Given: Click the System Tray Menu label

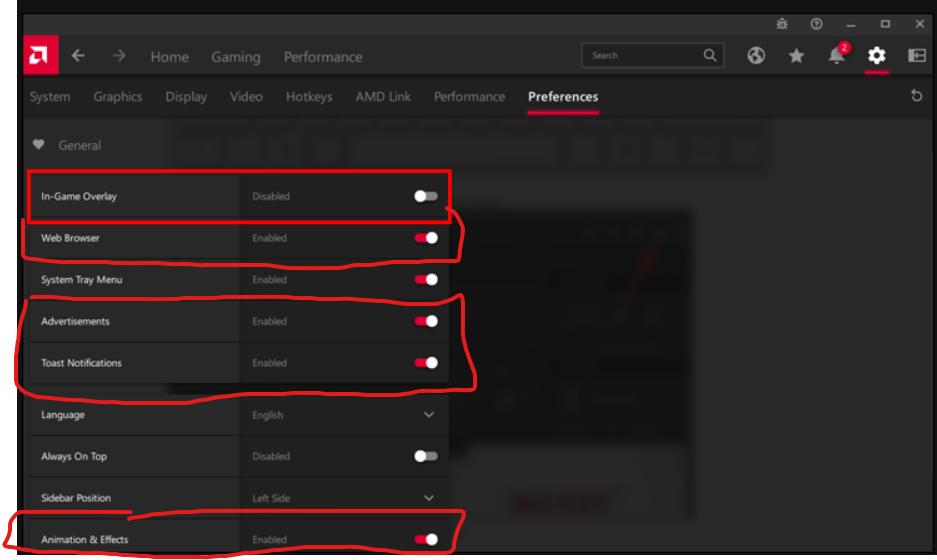Looking at the screenshot, I should [82, 280].
